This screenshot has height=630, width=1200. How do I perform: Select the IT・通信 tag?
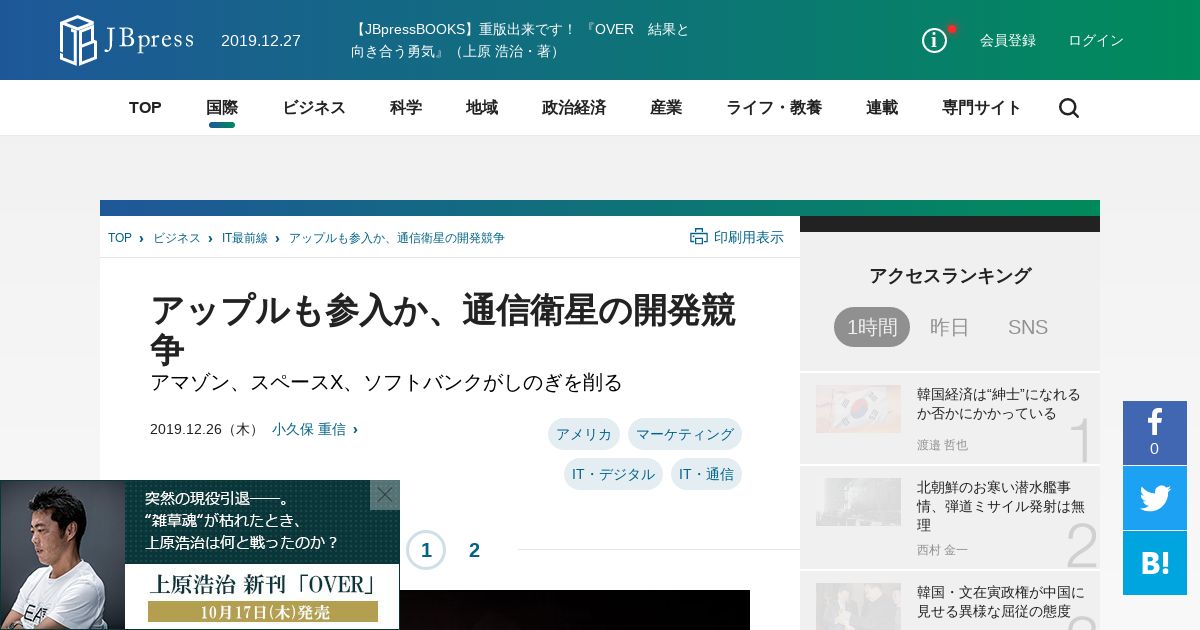point(706,474)
